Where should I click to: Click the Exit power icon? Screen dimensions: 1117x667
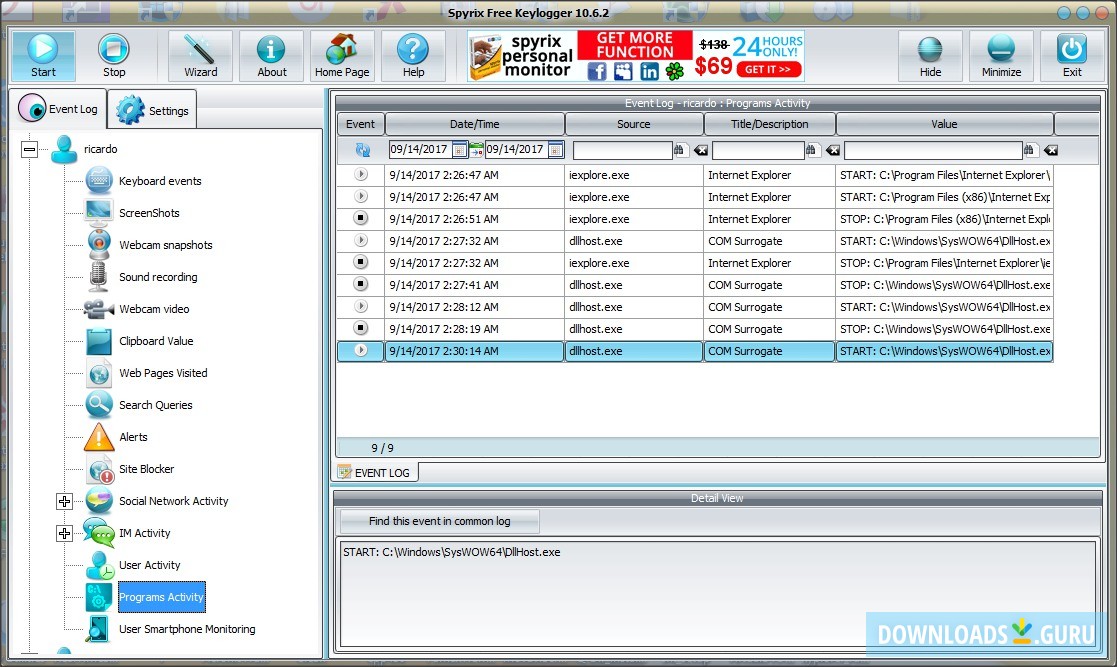coord(1072,55)
